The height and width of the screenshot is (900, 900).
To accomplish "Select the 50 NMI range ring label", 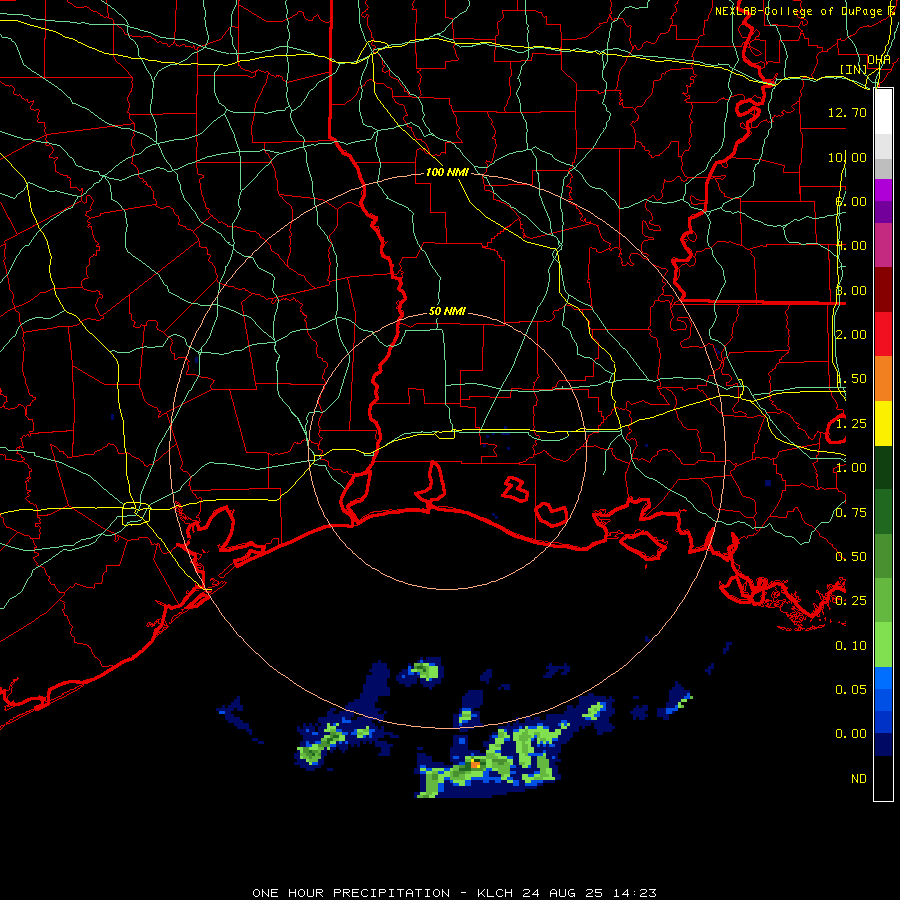I will point(447,312).
